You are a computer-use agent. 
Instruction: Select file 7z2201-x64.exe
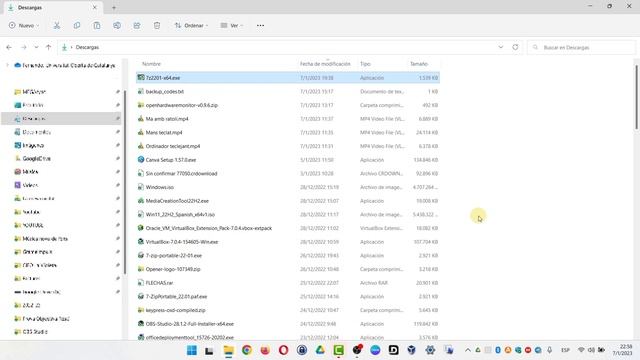288,78
